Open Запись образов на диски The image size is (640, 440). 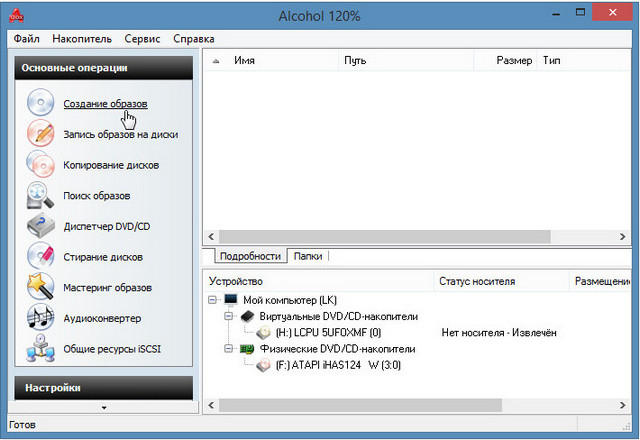[x=121, y=134]
